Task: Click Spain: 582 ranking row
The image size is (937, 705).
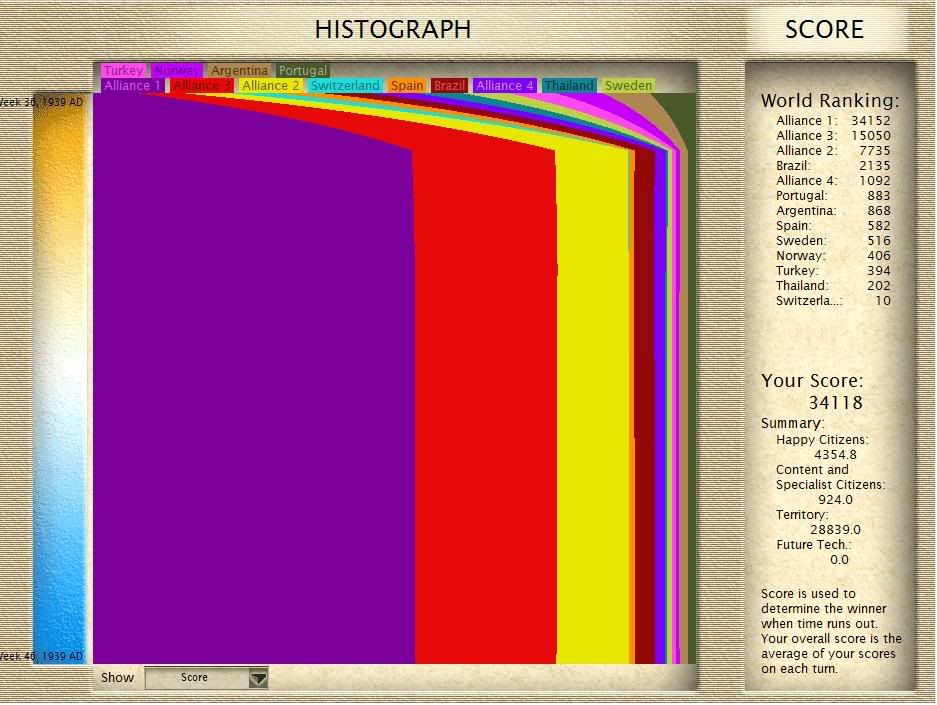Action: 833,225
